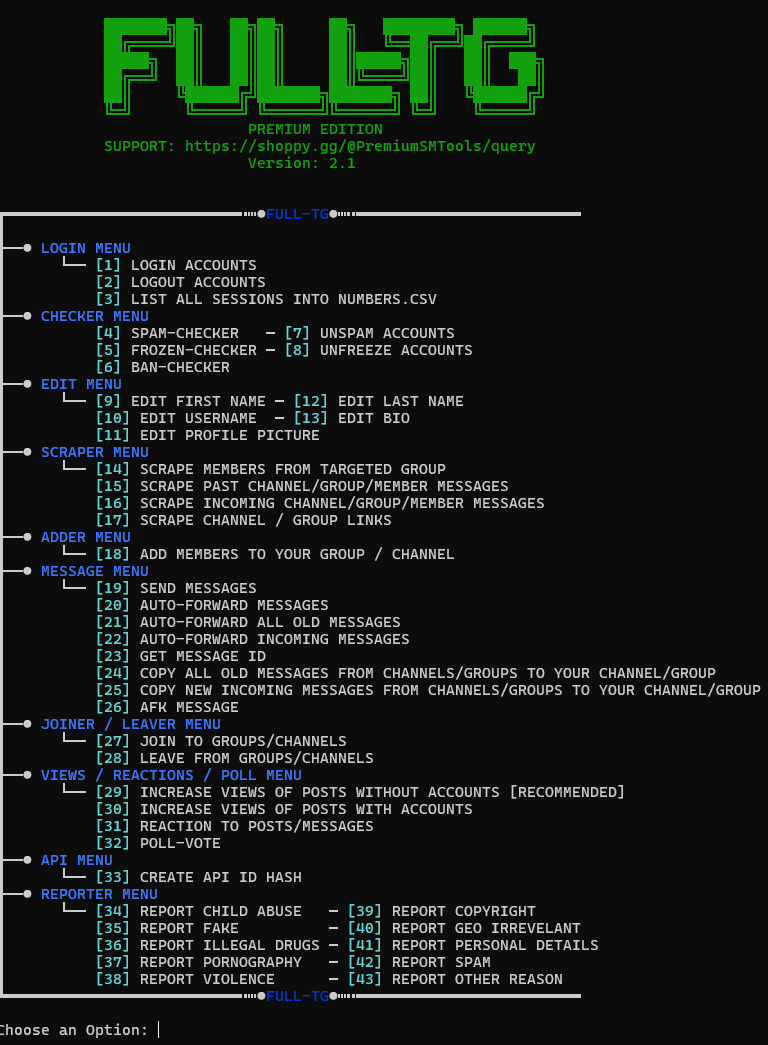Click '[22] AUTO-FORWARD INCOMING MESSAGES'
Screen dimensions: 768x1045
(253, 639)
